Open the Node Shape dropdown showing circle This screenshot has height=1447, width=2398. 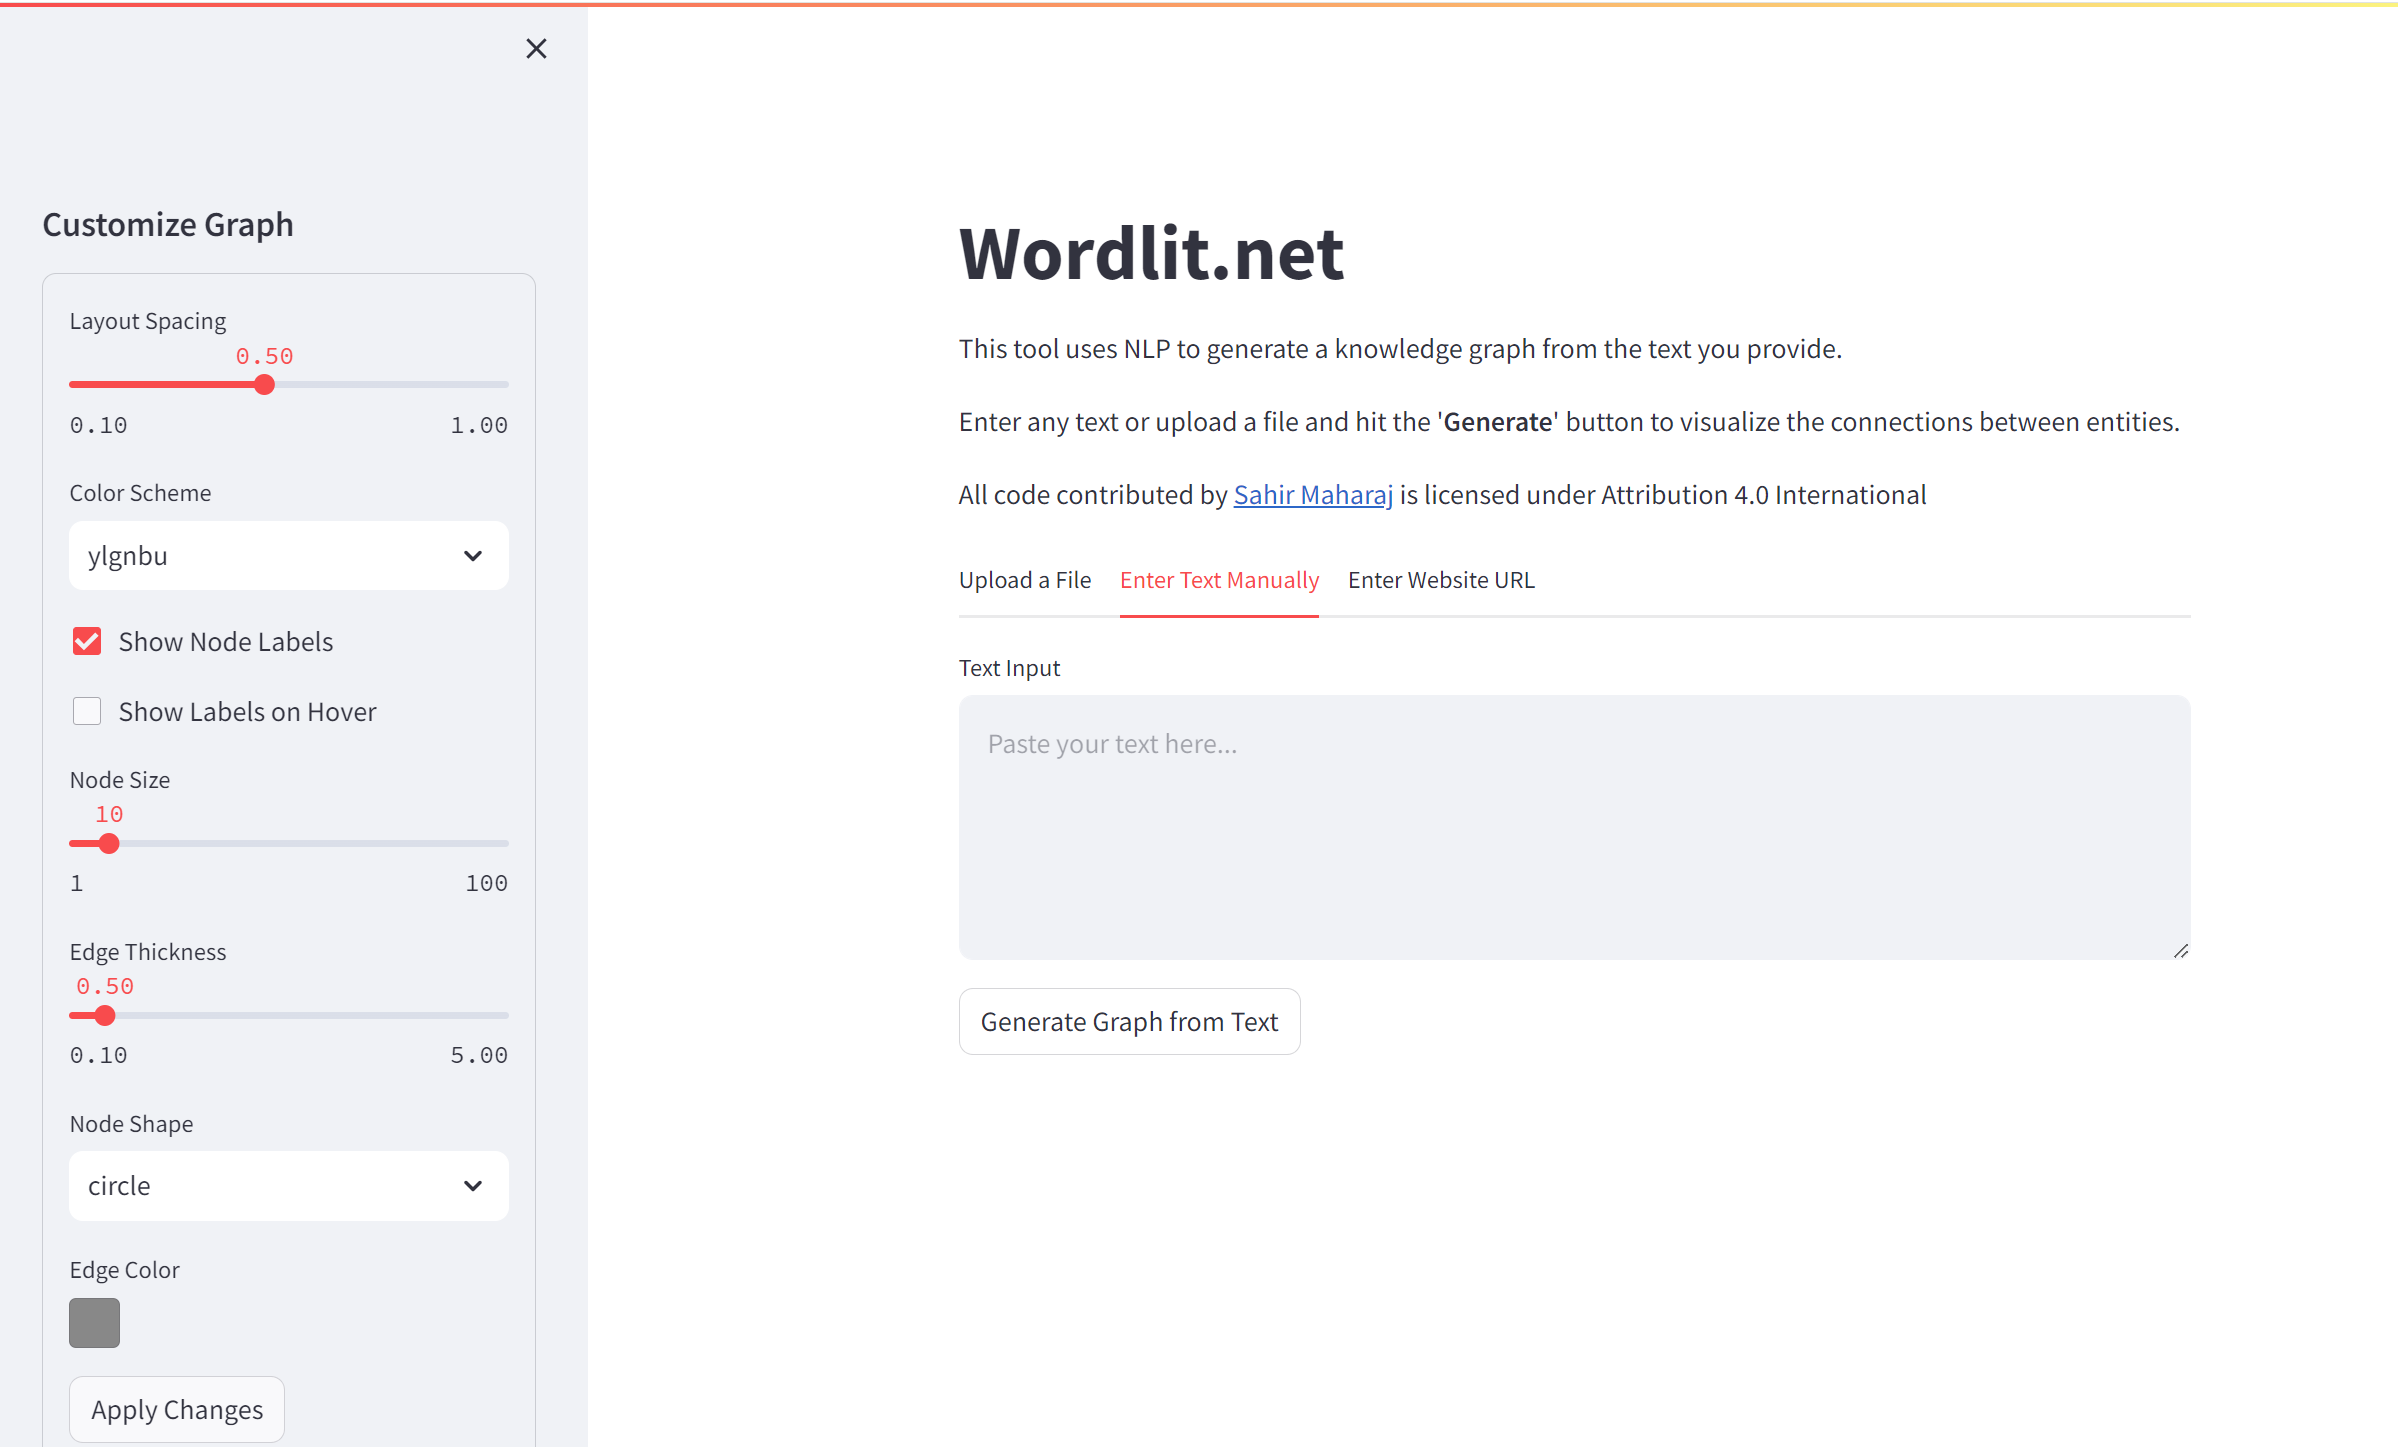288,1185
